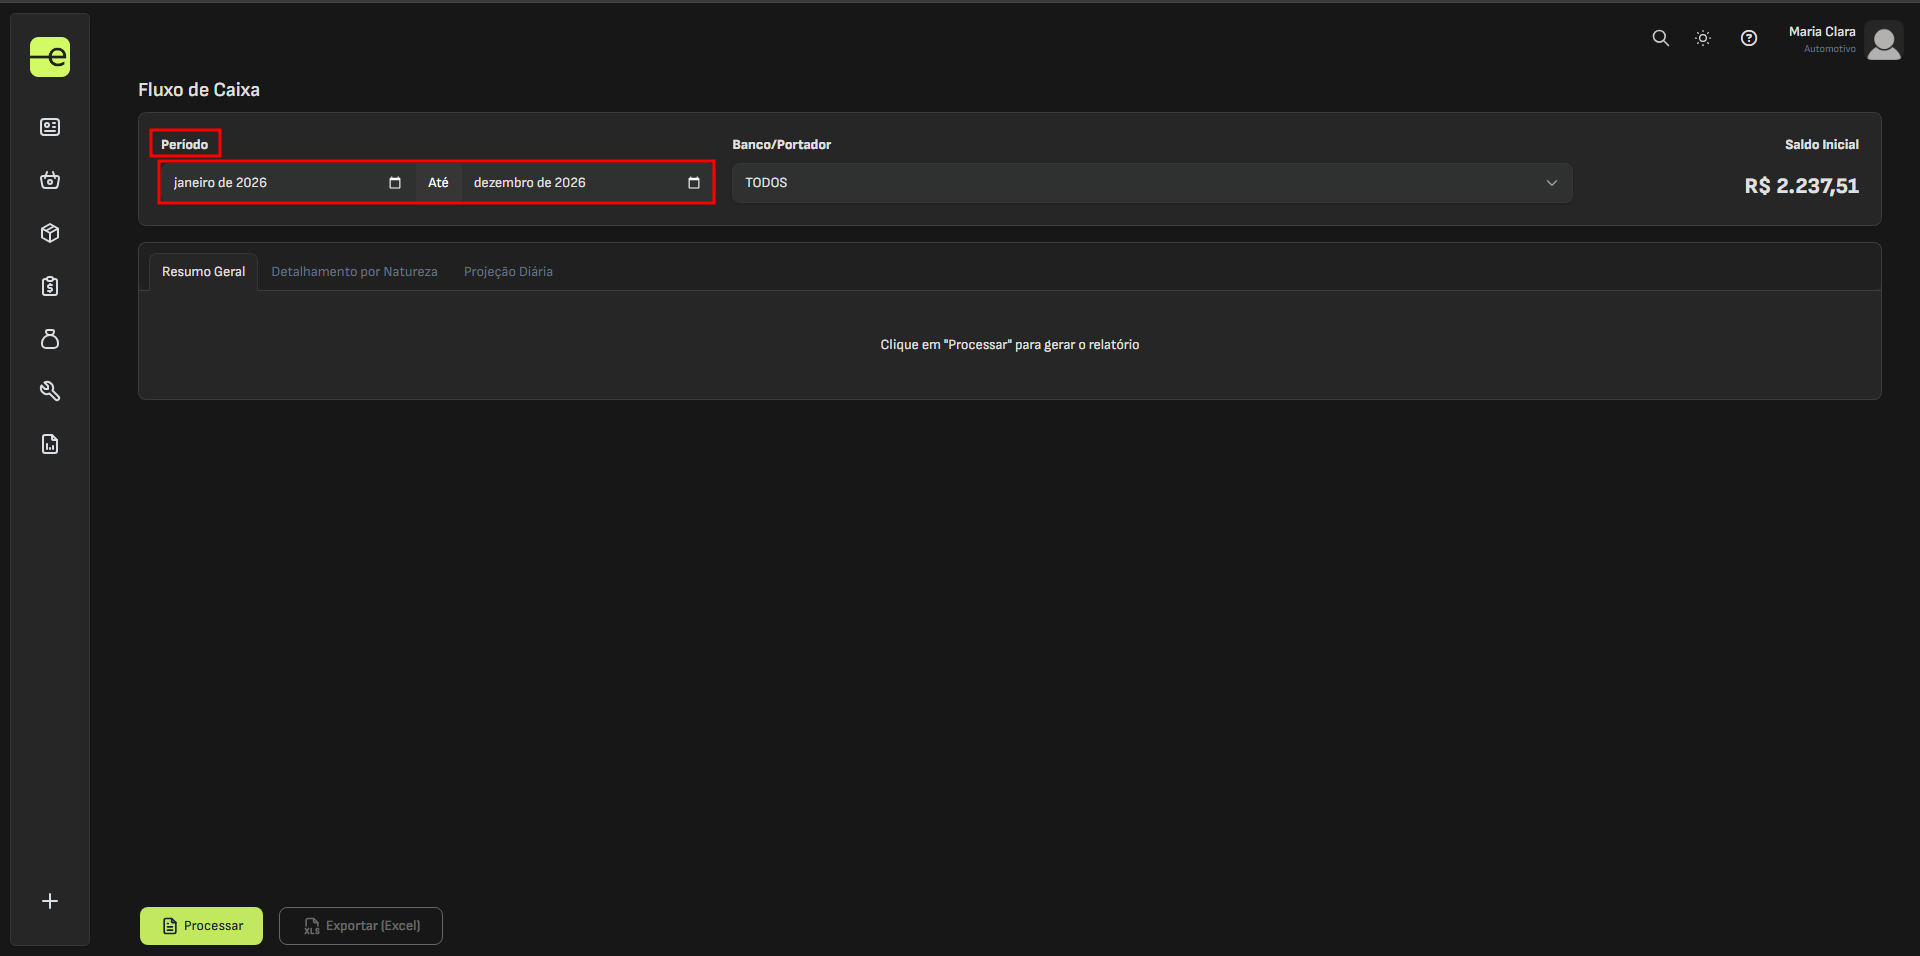Screen dimensions: 1920x956
Task: Open the shopping basket sidebar icon
Action: 50,180
